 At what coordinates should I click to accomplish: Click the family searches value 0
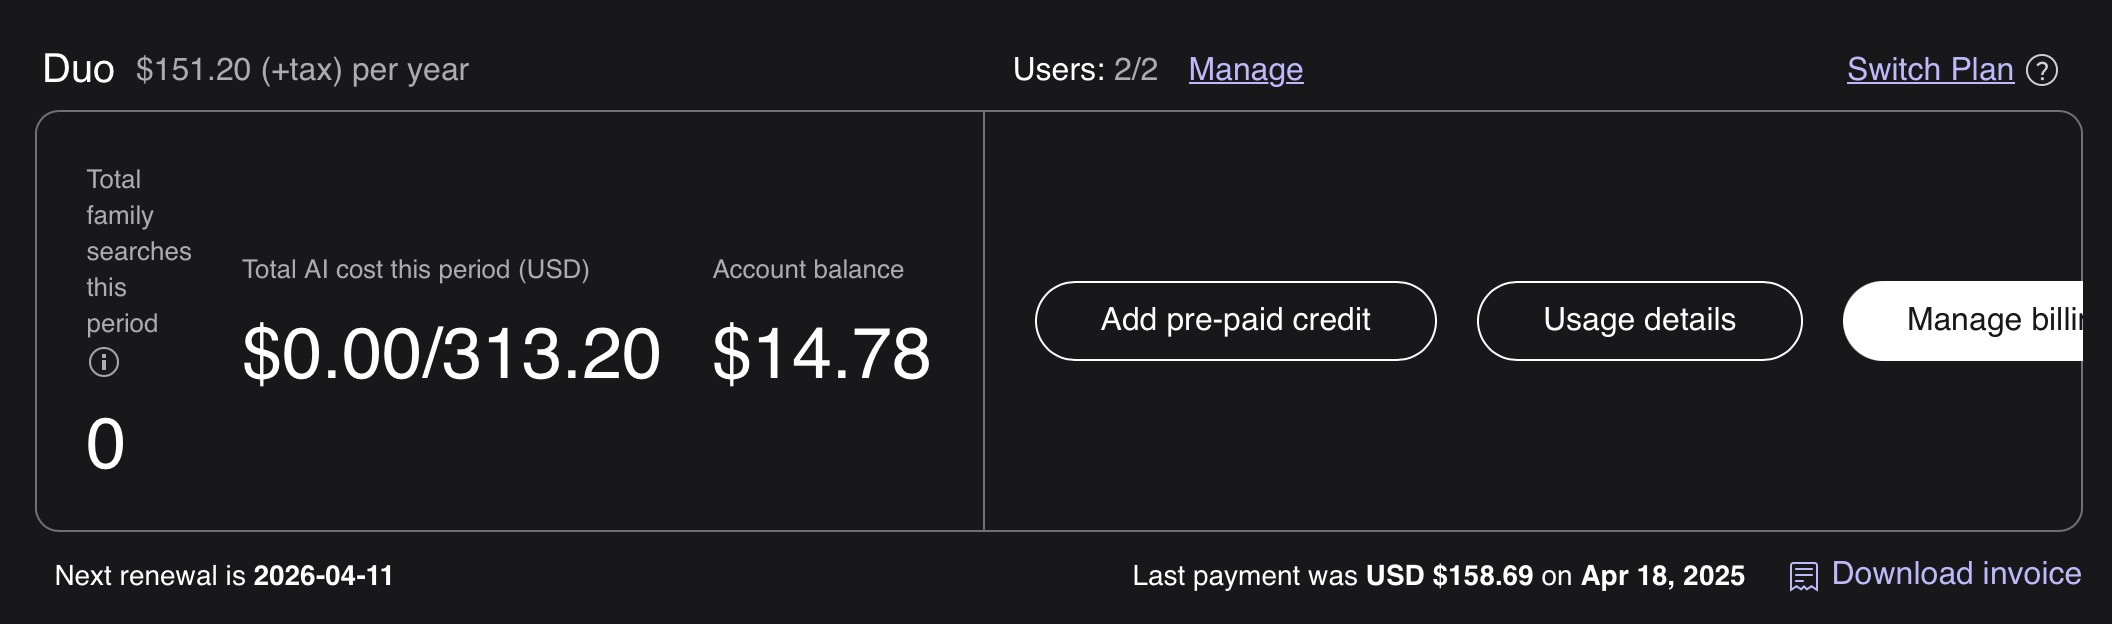[105, 444]
